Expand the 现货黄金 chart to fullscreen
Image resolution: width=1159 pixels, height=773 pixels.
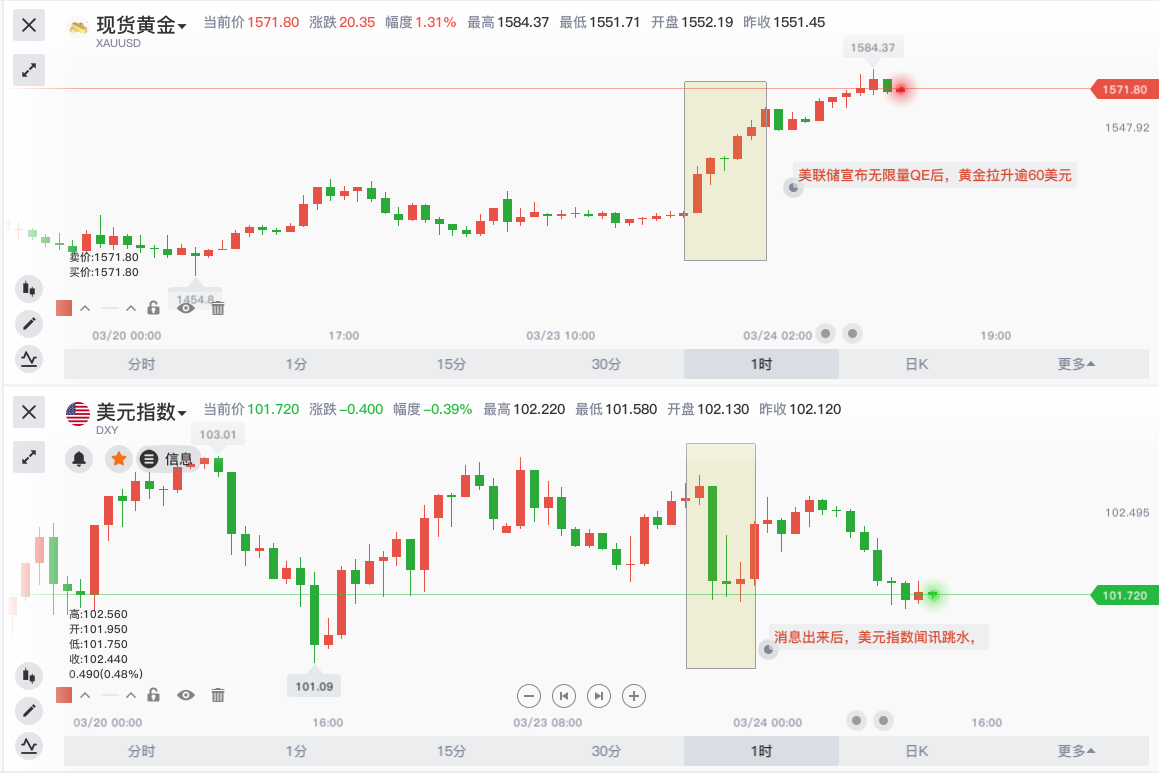(29, 70)
